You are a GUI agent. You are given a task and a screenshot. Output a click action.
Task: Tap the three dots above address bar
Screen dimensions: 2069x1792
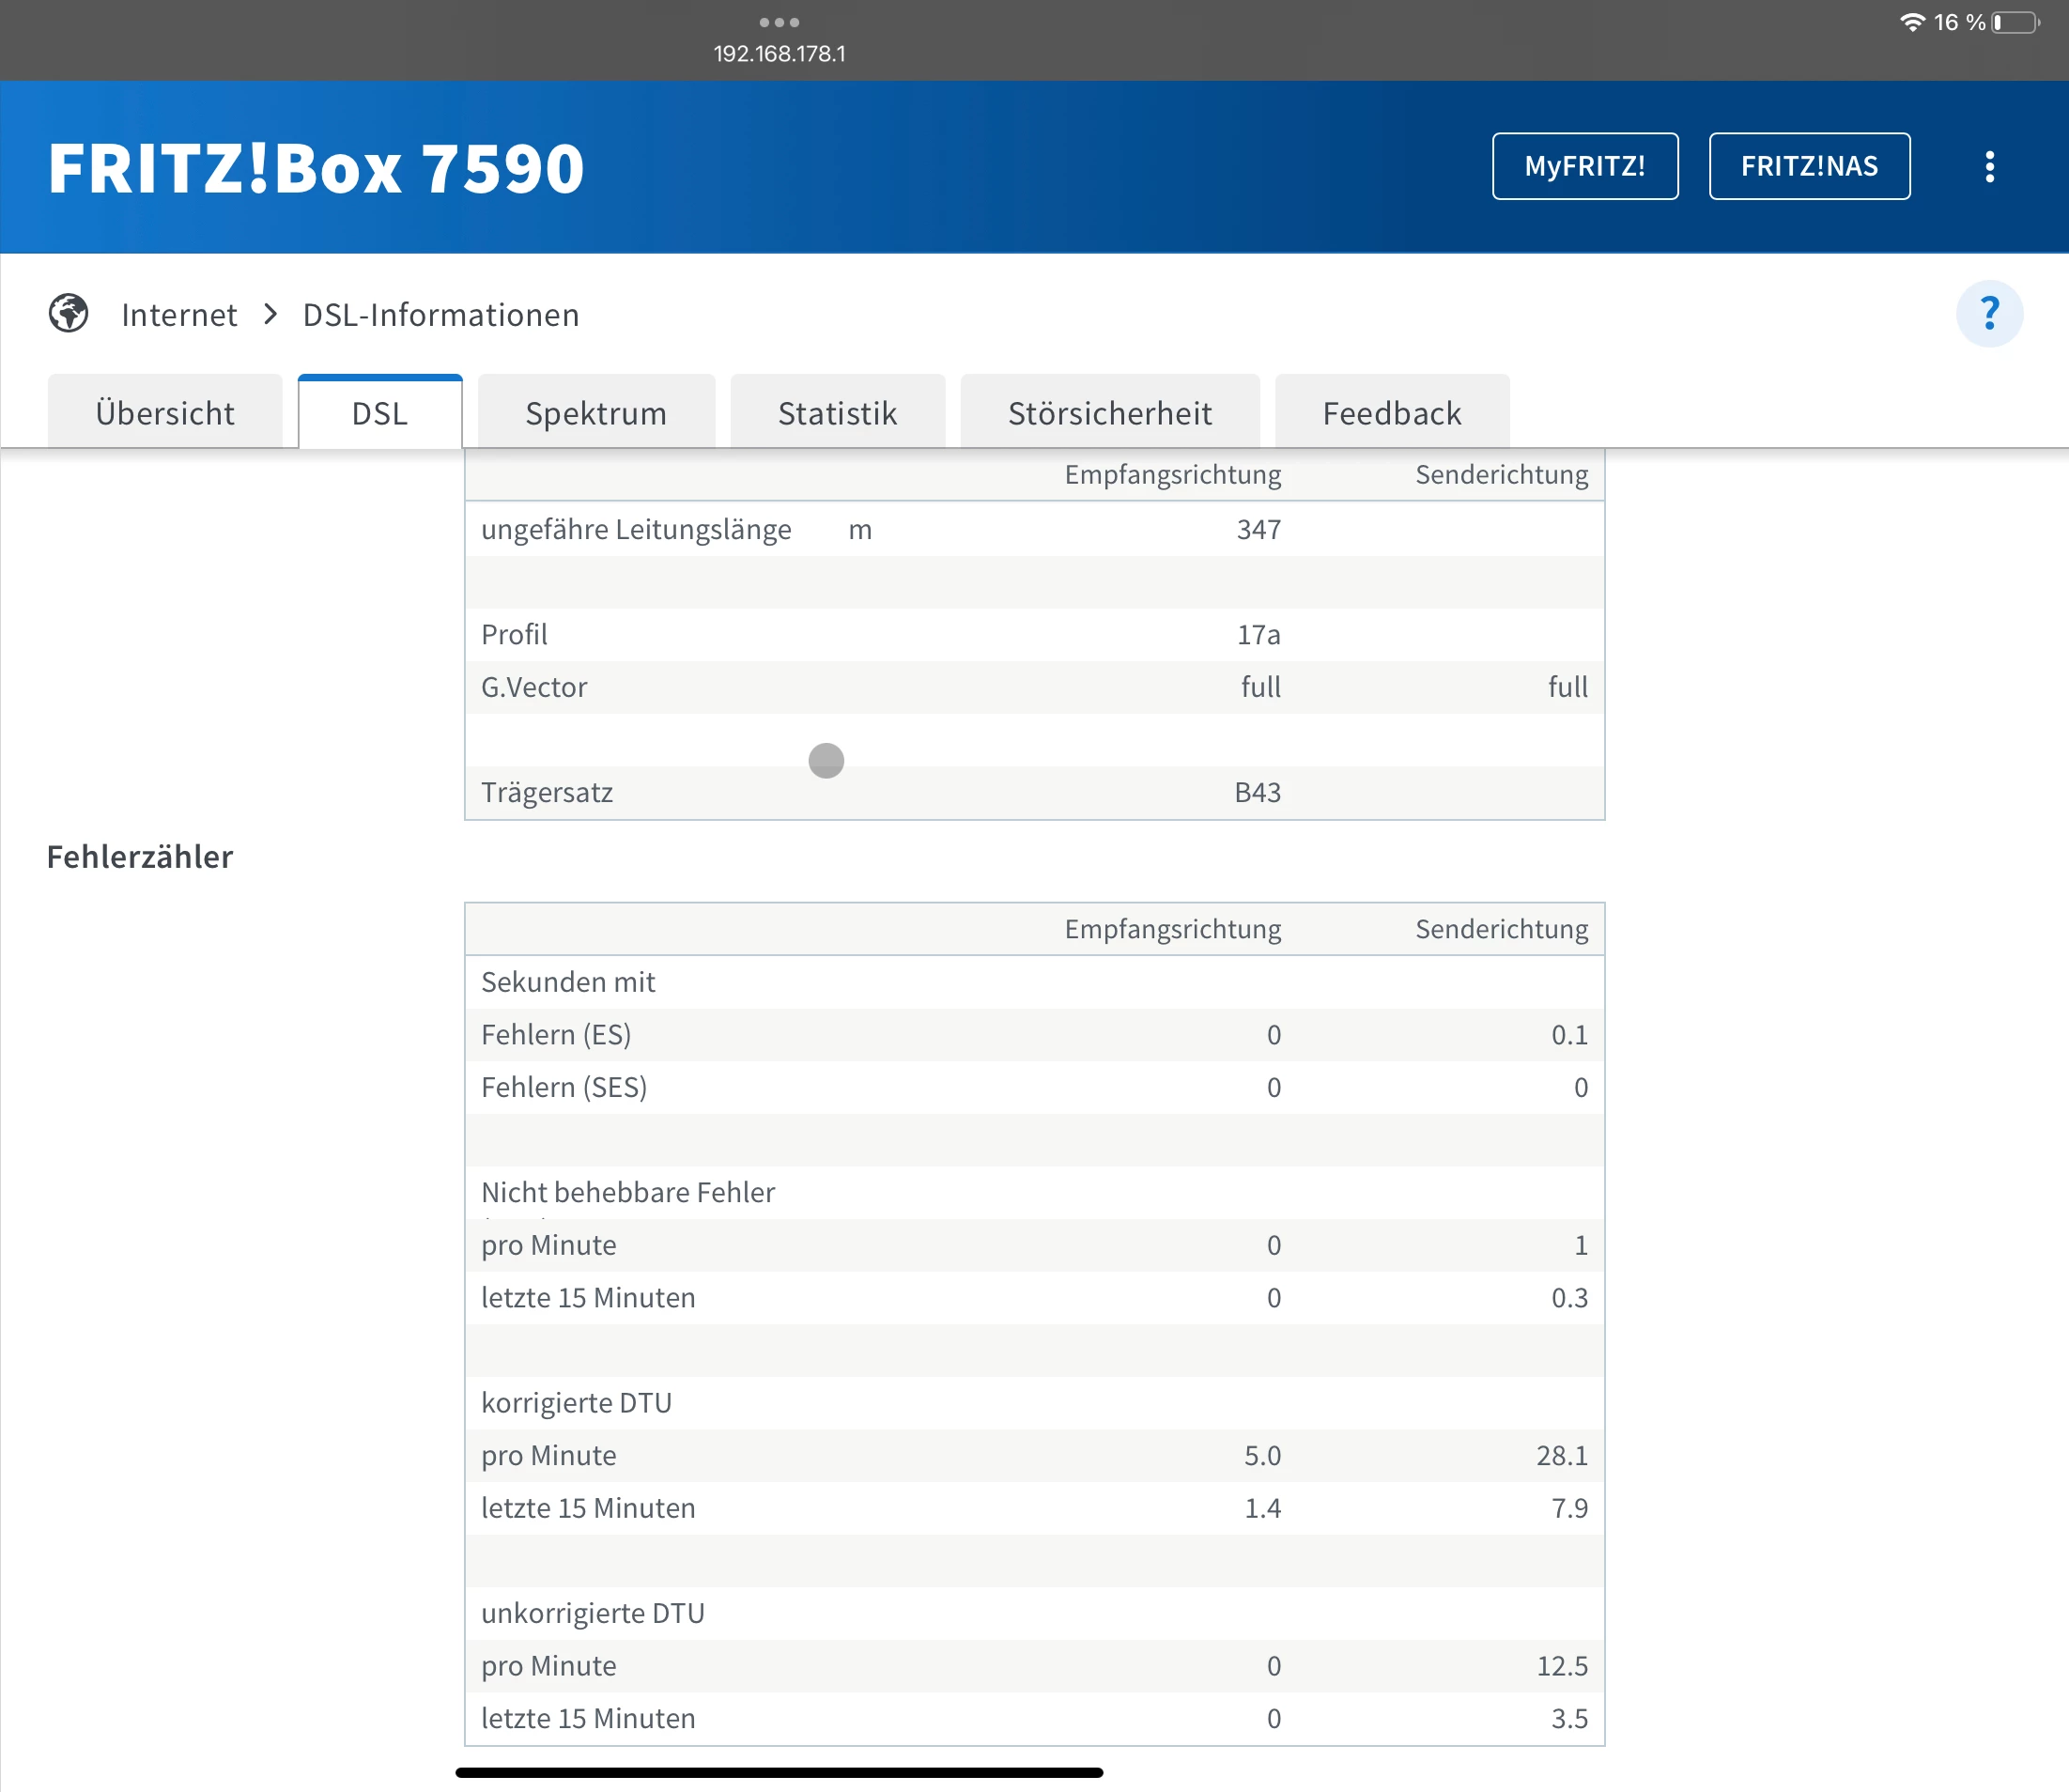pyautogui.click(x=779, y=22)
